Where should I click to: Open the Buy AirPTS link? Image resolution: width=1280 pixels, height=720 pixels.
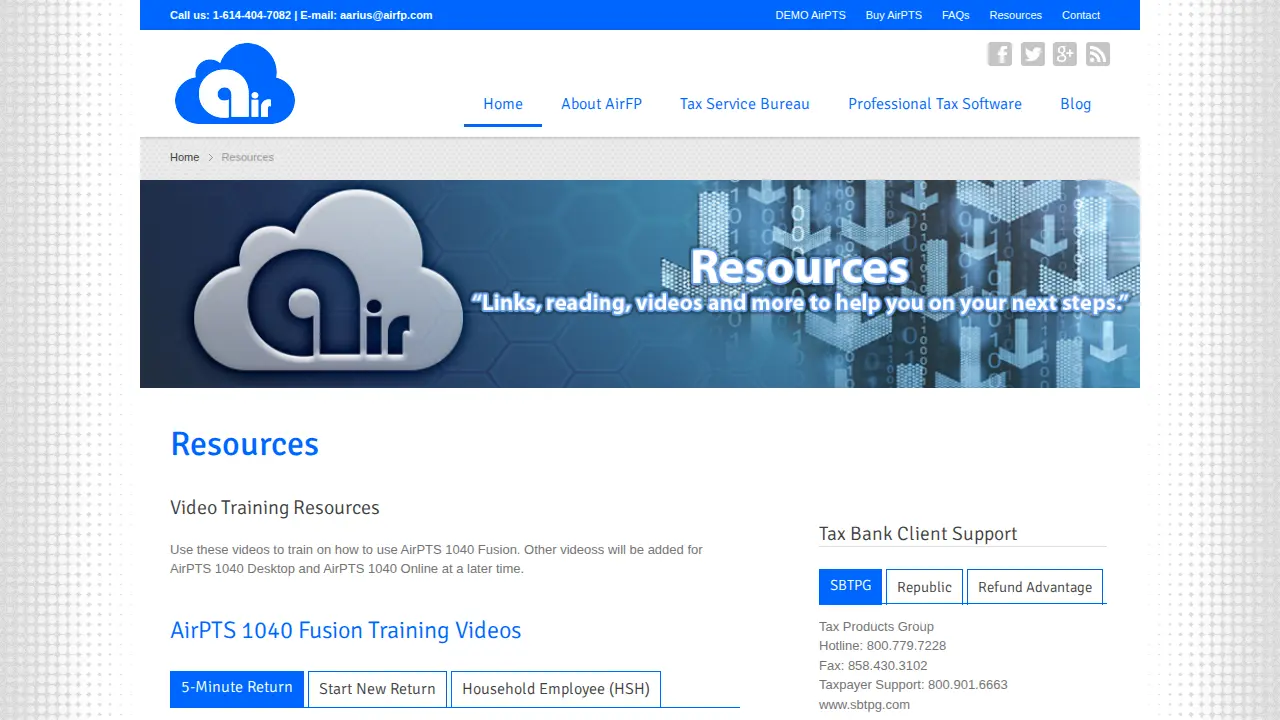click(894, 15)
